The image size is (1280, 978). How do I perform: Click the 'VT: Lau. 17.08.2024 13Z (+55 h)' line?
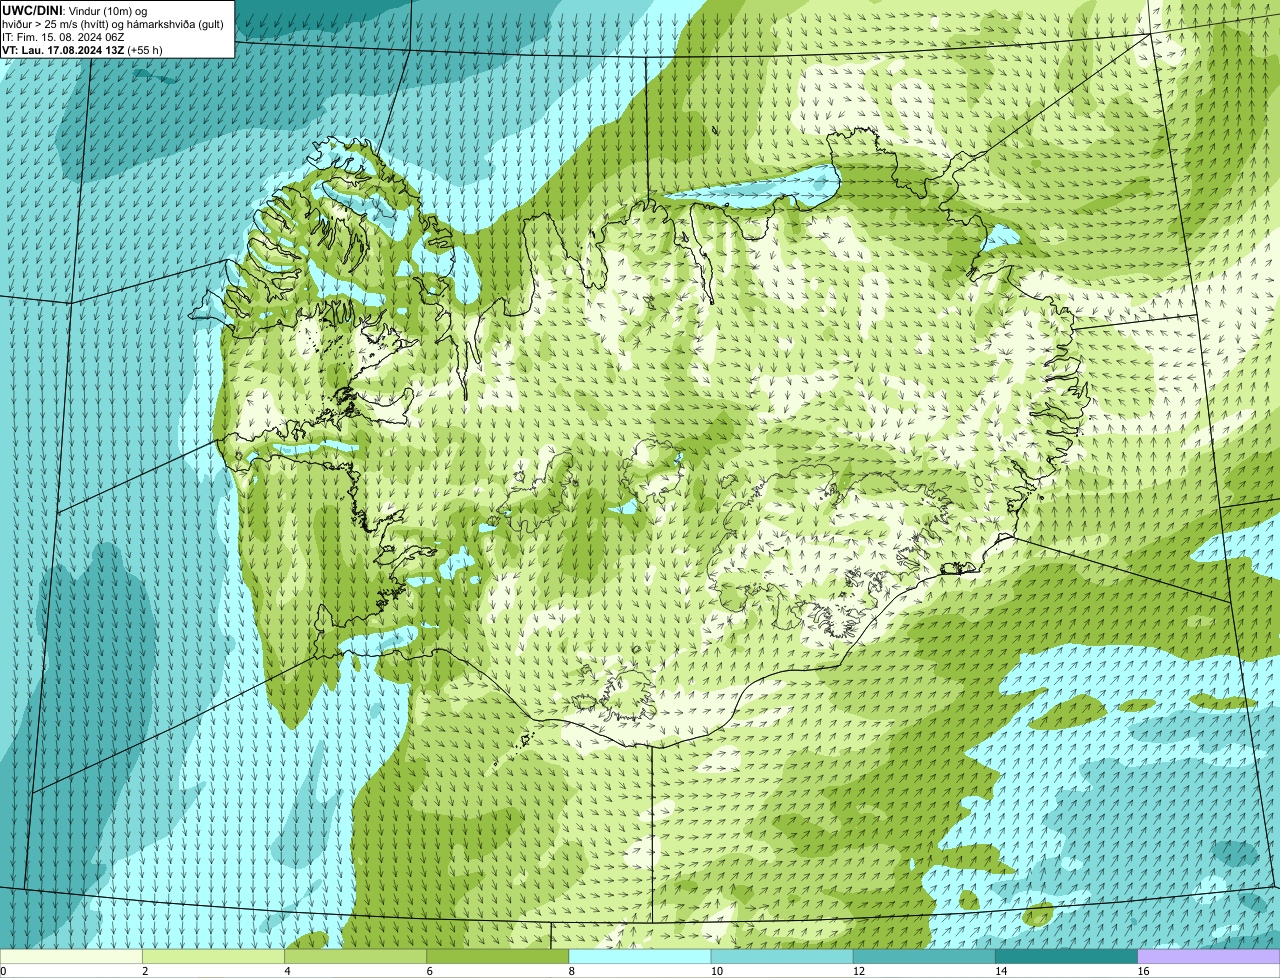point(82,50)
